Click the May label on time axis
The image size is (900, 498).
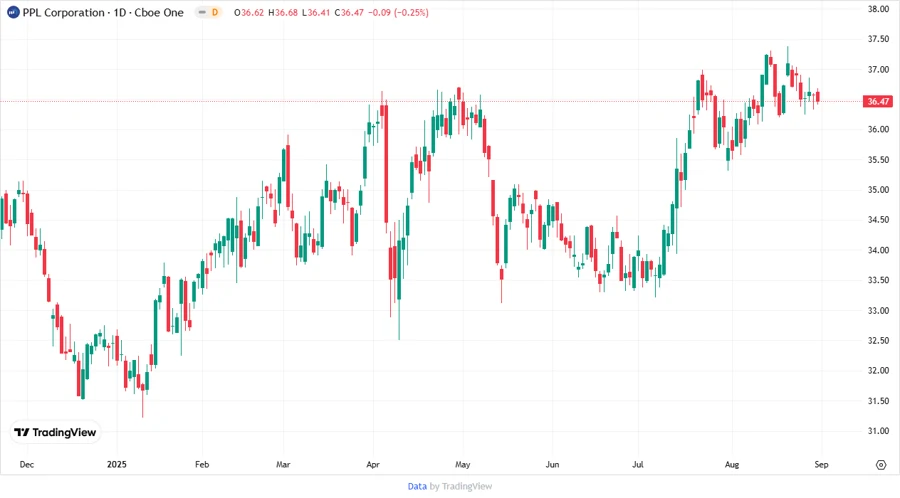463,465
